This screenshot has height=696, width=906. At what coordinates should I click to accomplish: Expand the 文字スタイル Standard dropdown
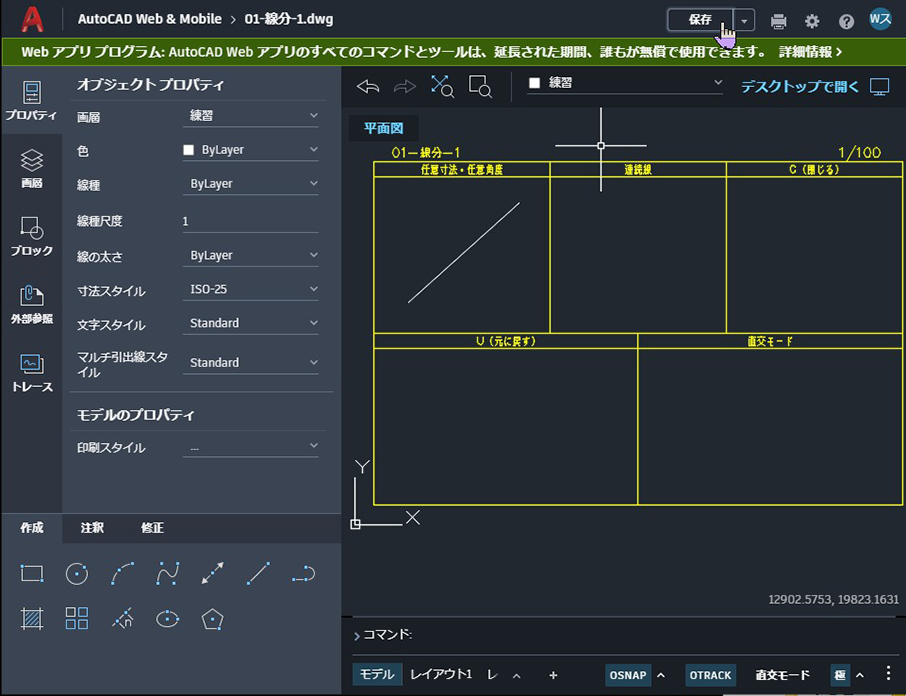pyautogui.click(x=251, y=323)
